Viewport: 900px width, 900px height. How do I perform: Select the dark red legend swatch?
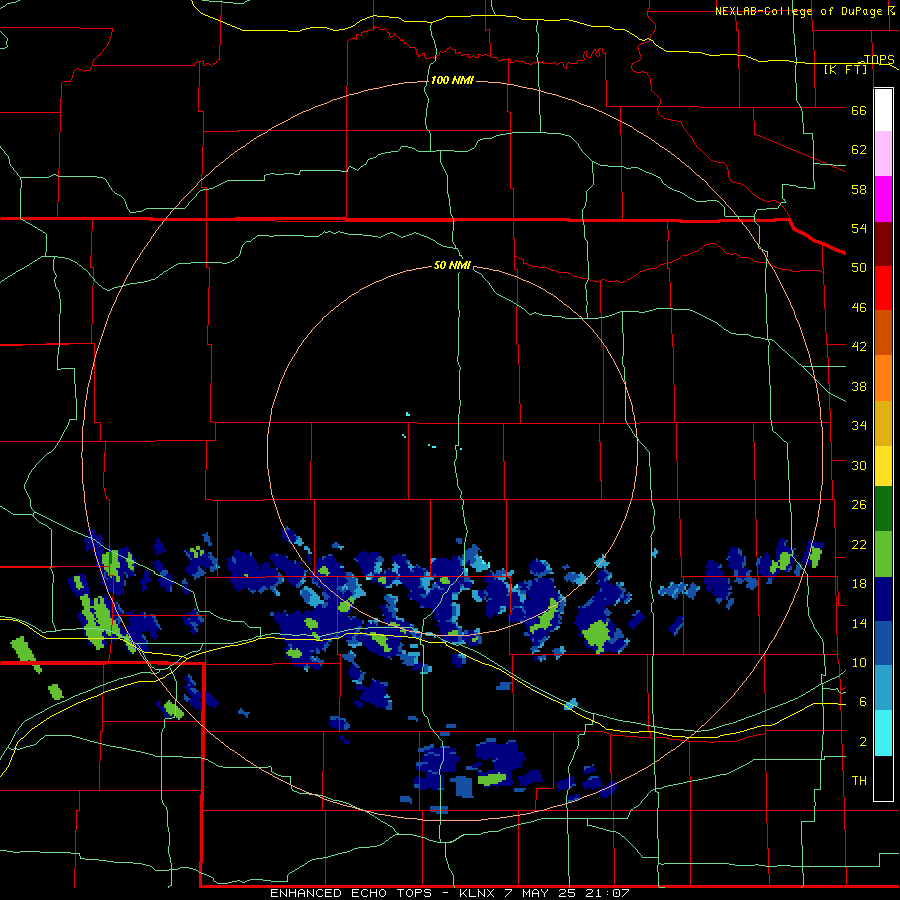883,244
